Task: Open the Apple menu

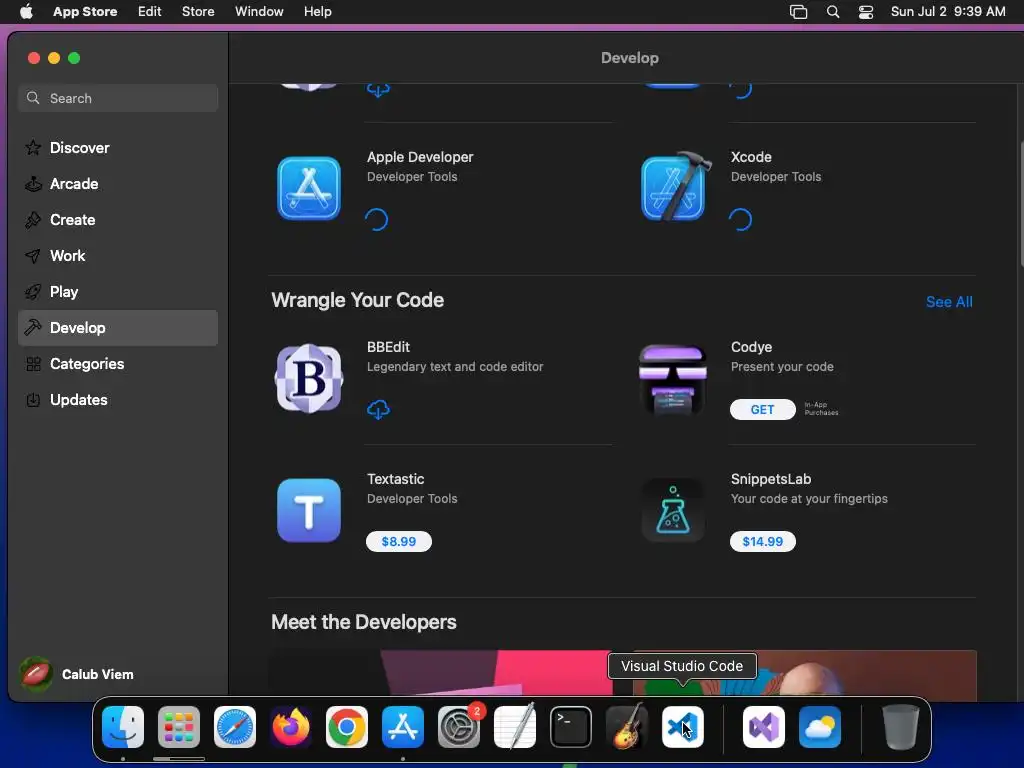Action: pyautogui.click(x=26, y=11)
